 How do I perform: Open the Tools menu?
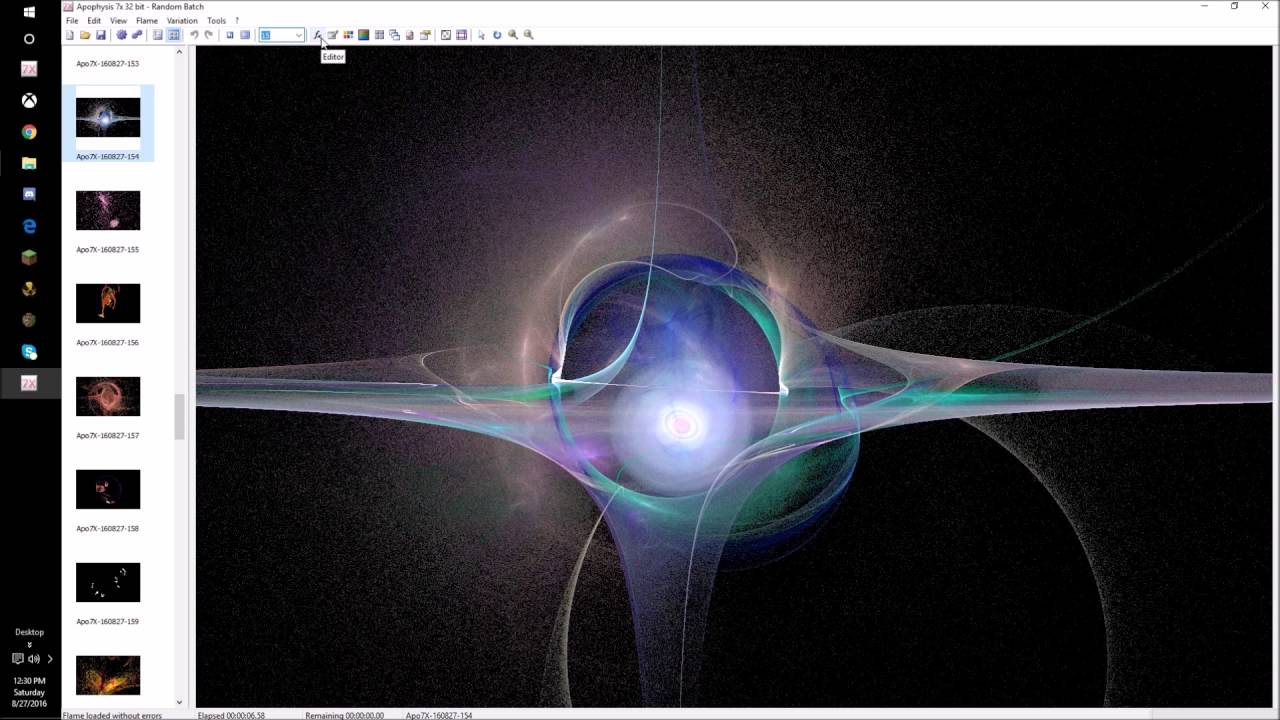click(x=216, y=20)
